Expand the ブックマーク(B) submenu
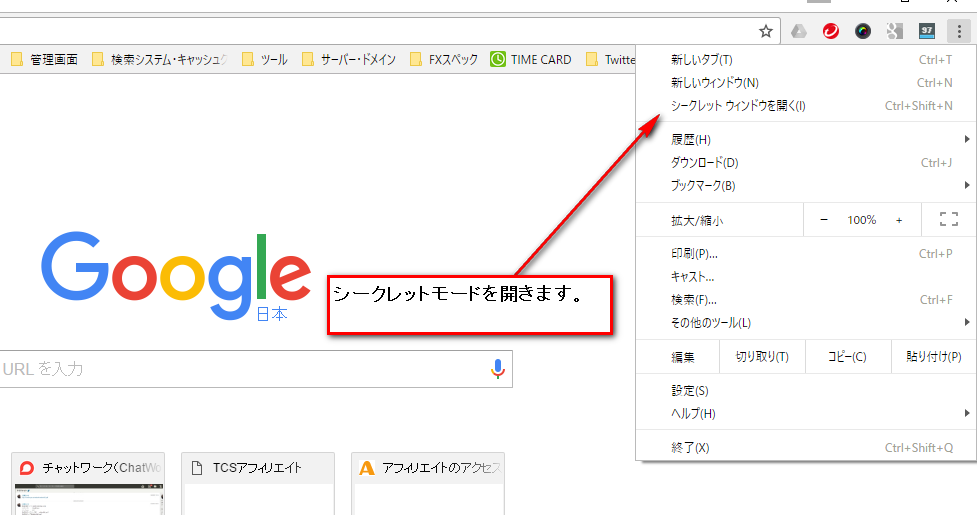977x515 pixels. [806, 186]
